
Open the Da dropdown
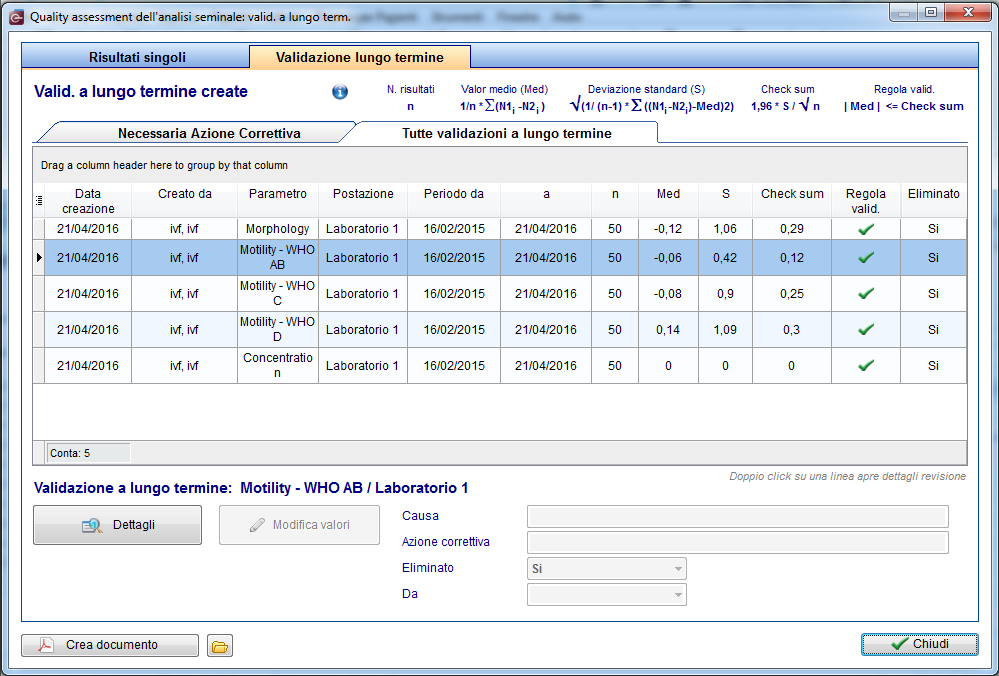coord(607,594)
